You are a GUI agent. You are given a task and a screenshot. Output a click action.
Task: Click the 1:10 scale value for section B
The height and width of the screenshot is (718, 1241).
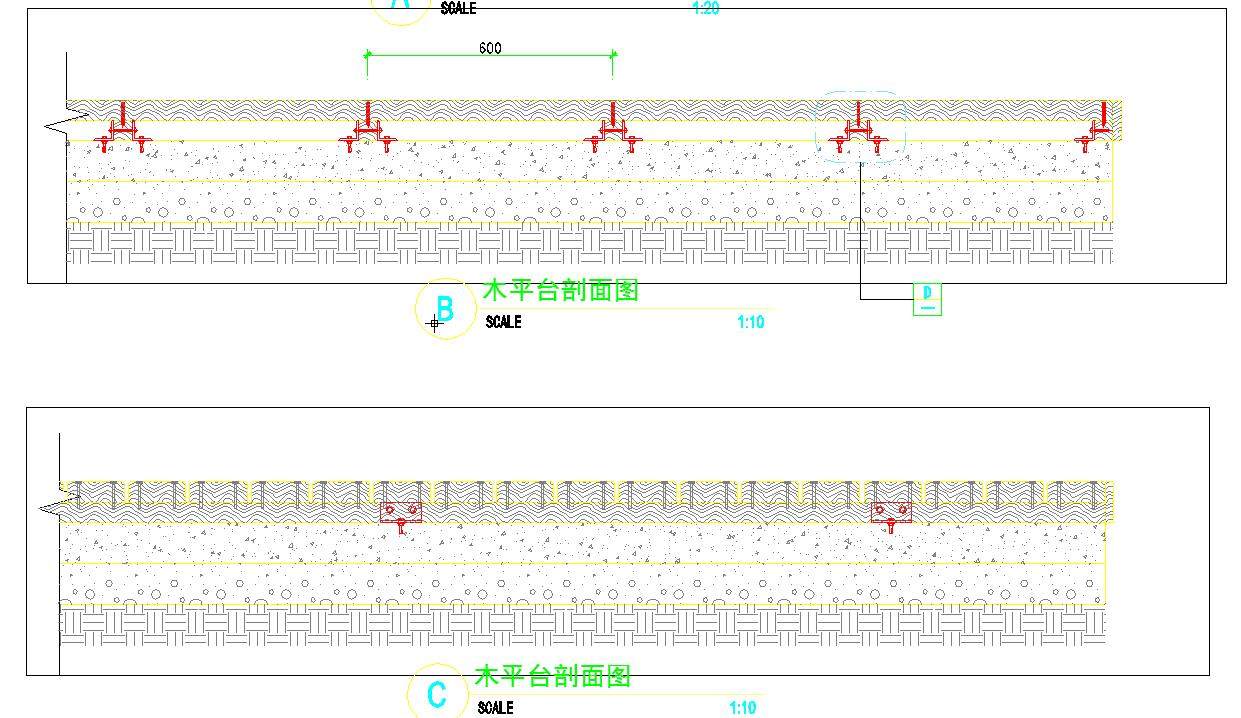[751, 322]
